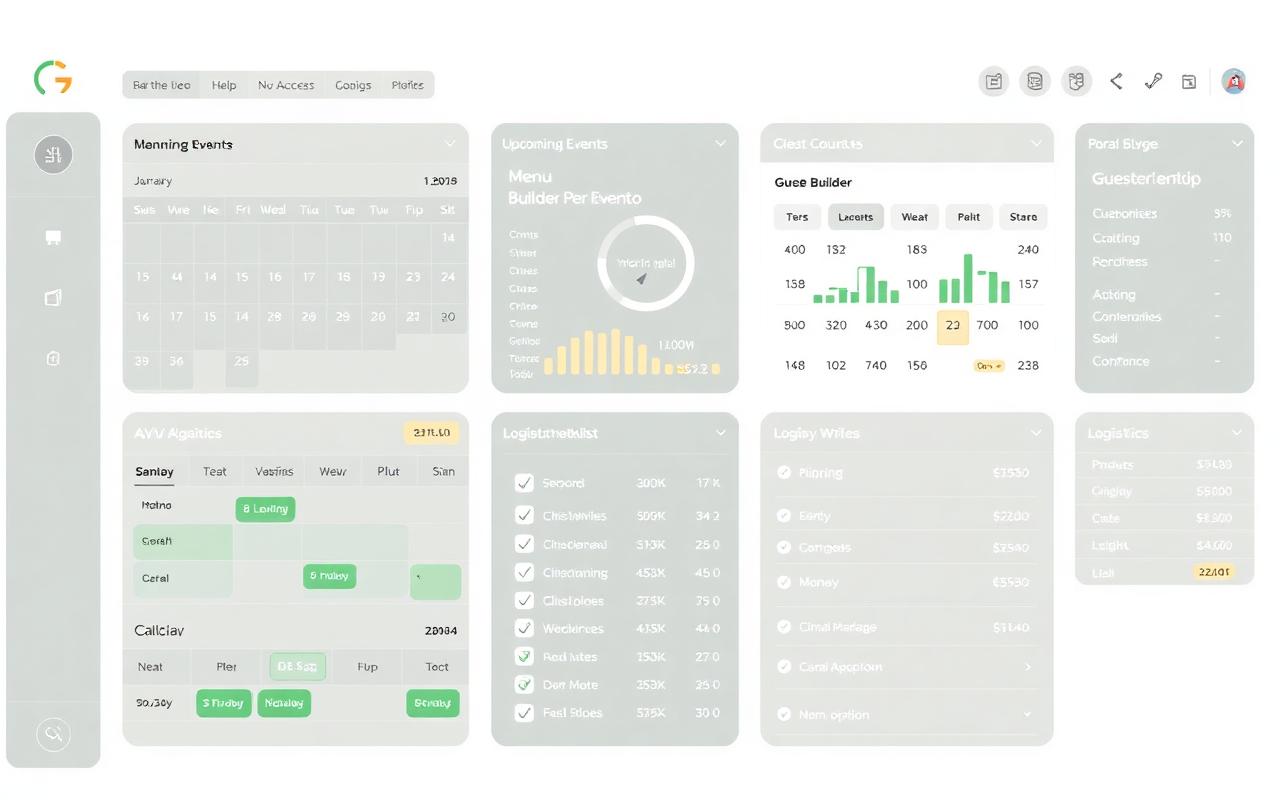Screen dimensions: 1280x800
Task: Collapse the Logisy Writes panel chevron
Action: click(x=1036, y=433)
